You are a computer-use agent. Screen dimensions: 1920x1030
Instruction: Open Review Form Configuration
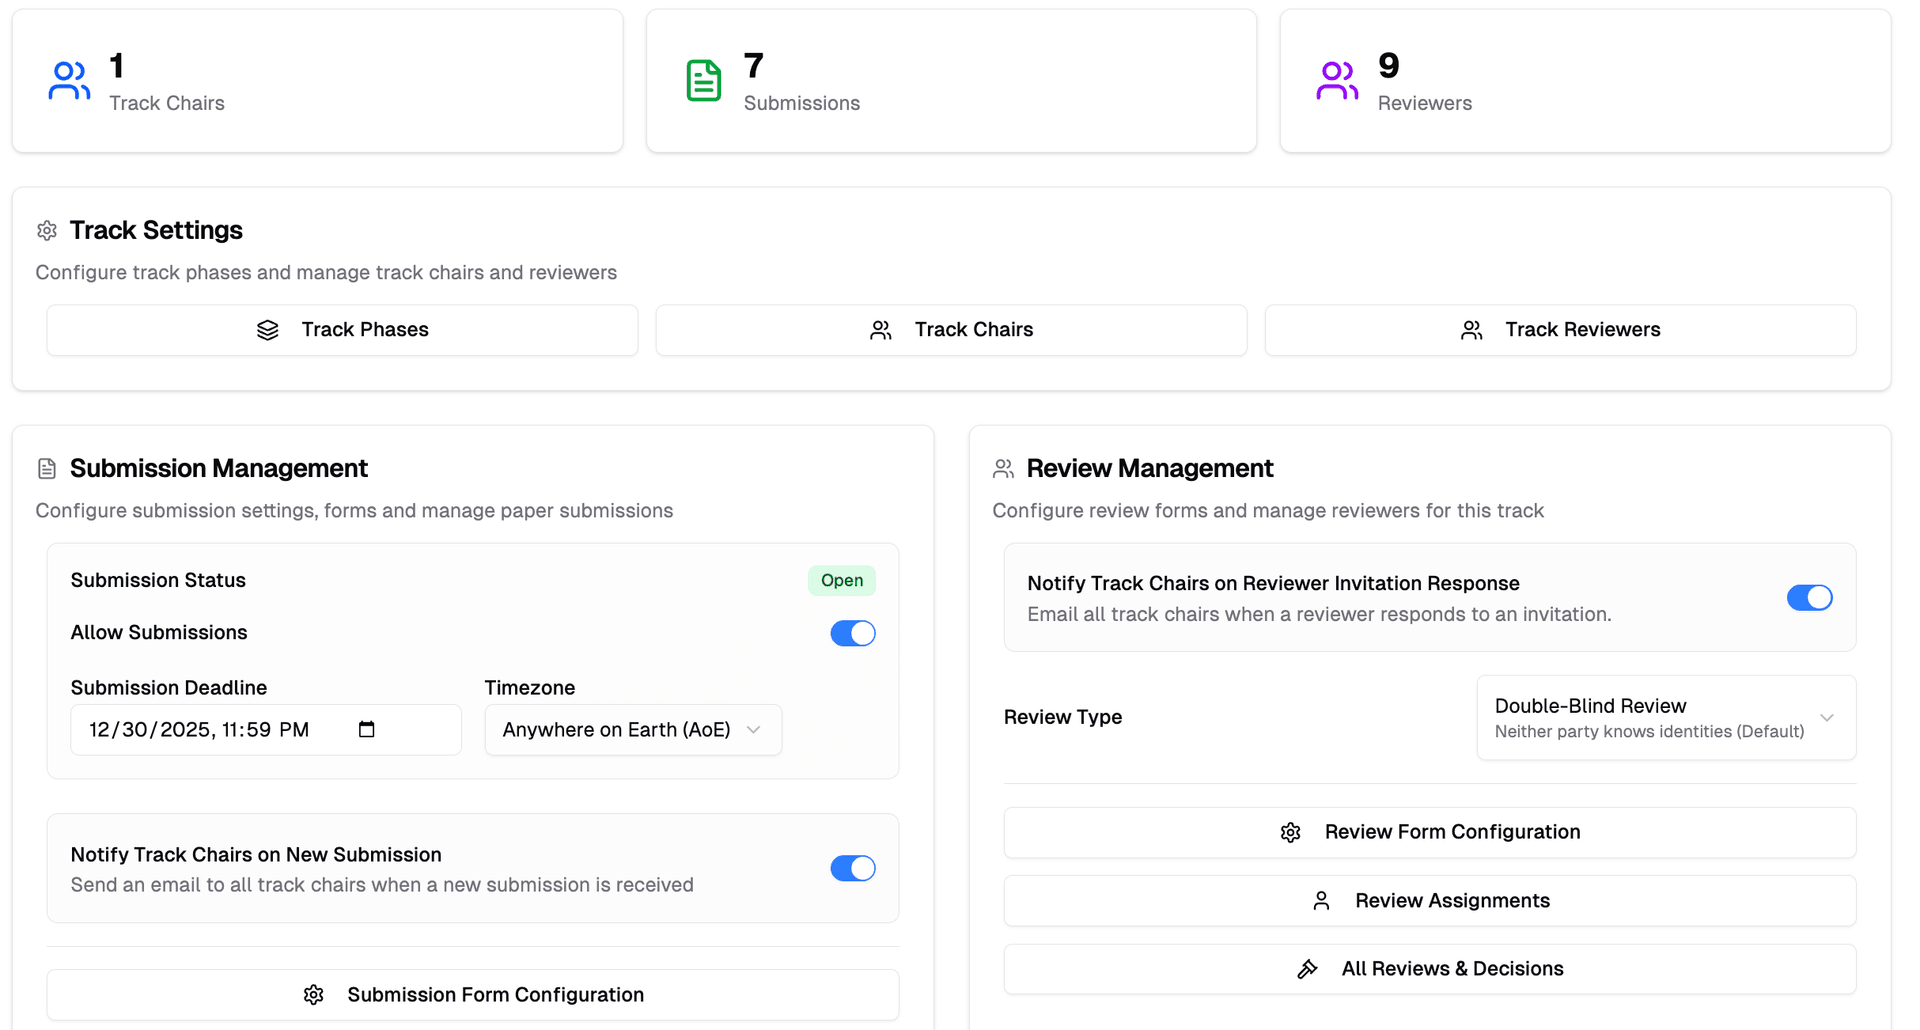click(1429, 831)
